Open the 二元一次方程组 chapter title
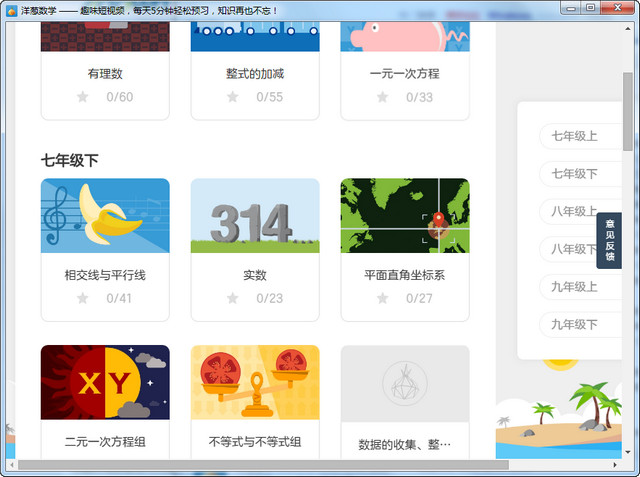 click(105, 442)
